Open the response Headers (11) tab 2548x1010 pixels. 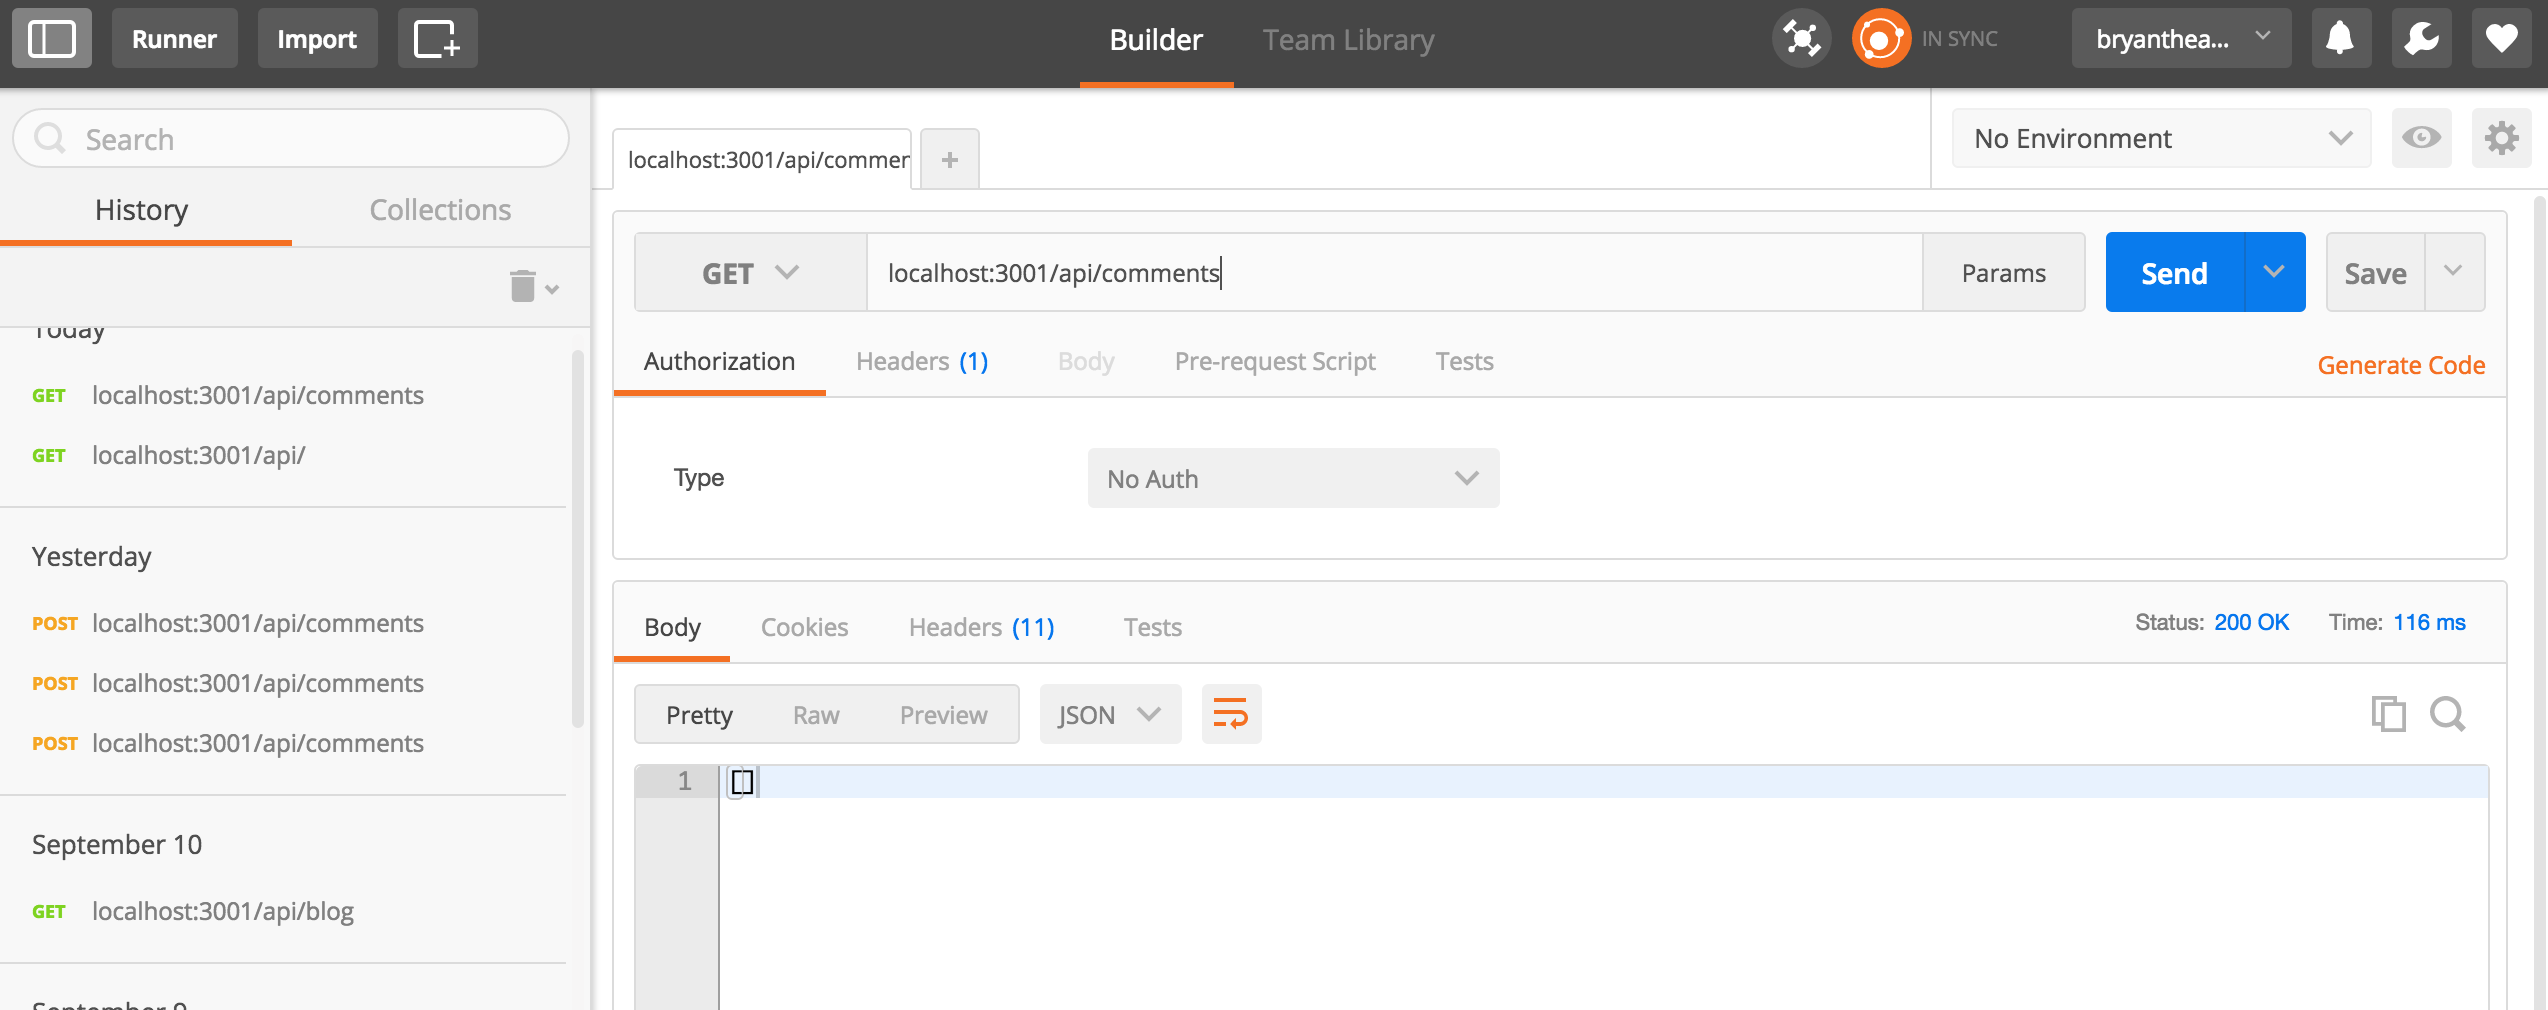981,627
